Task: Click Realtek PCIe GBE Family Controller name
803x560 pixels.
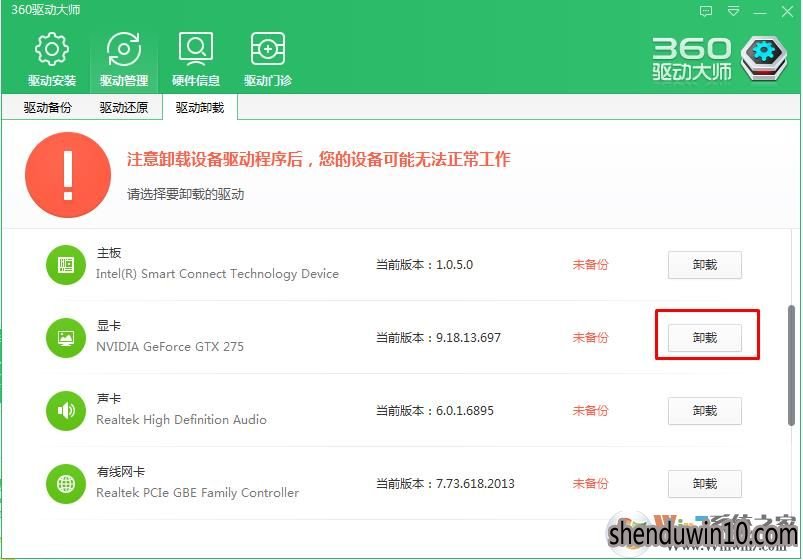Action: click(x=197, y=492)
